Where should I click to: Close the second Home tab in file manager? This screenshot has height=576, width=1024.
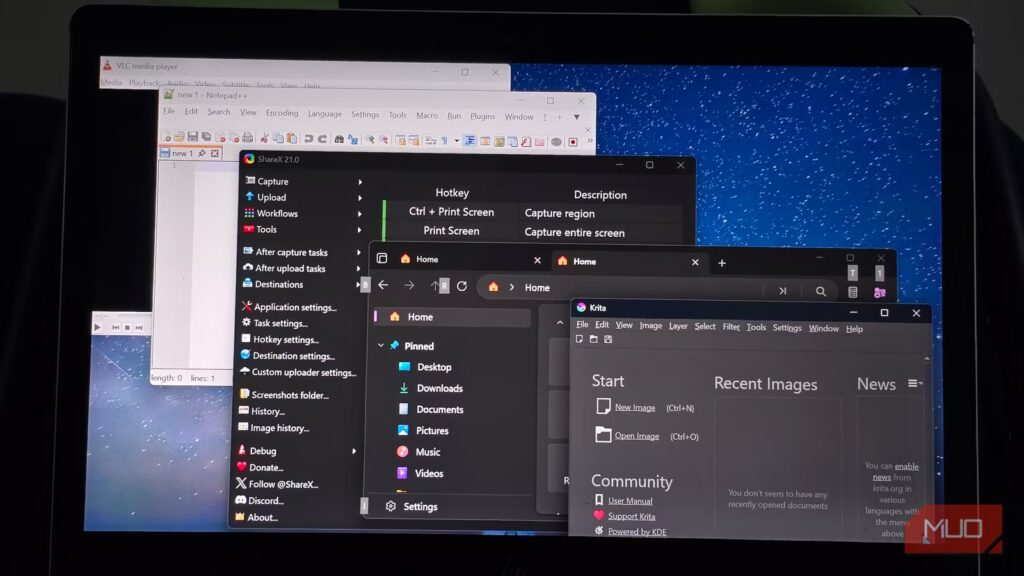pos(695,263)
